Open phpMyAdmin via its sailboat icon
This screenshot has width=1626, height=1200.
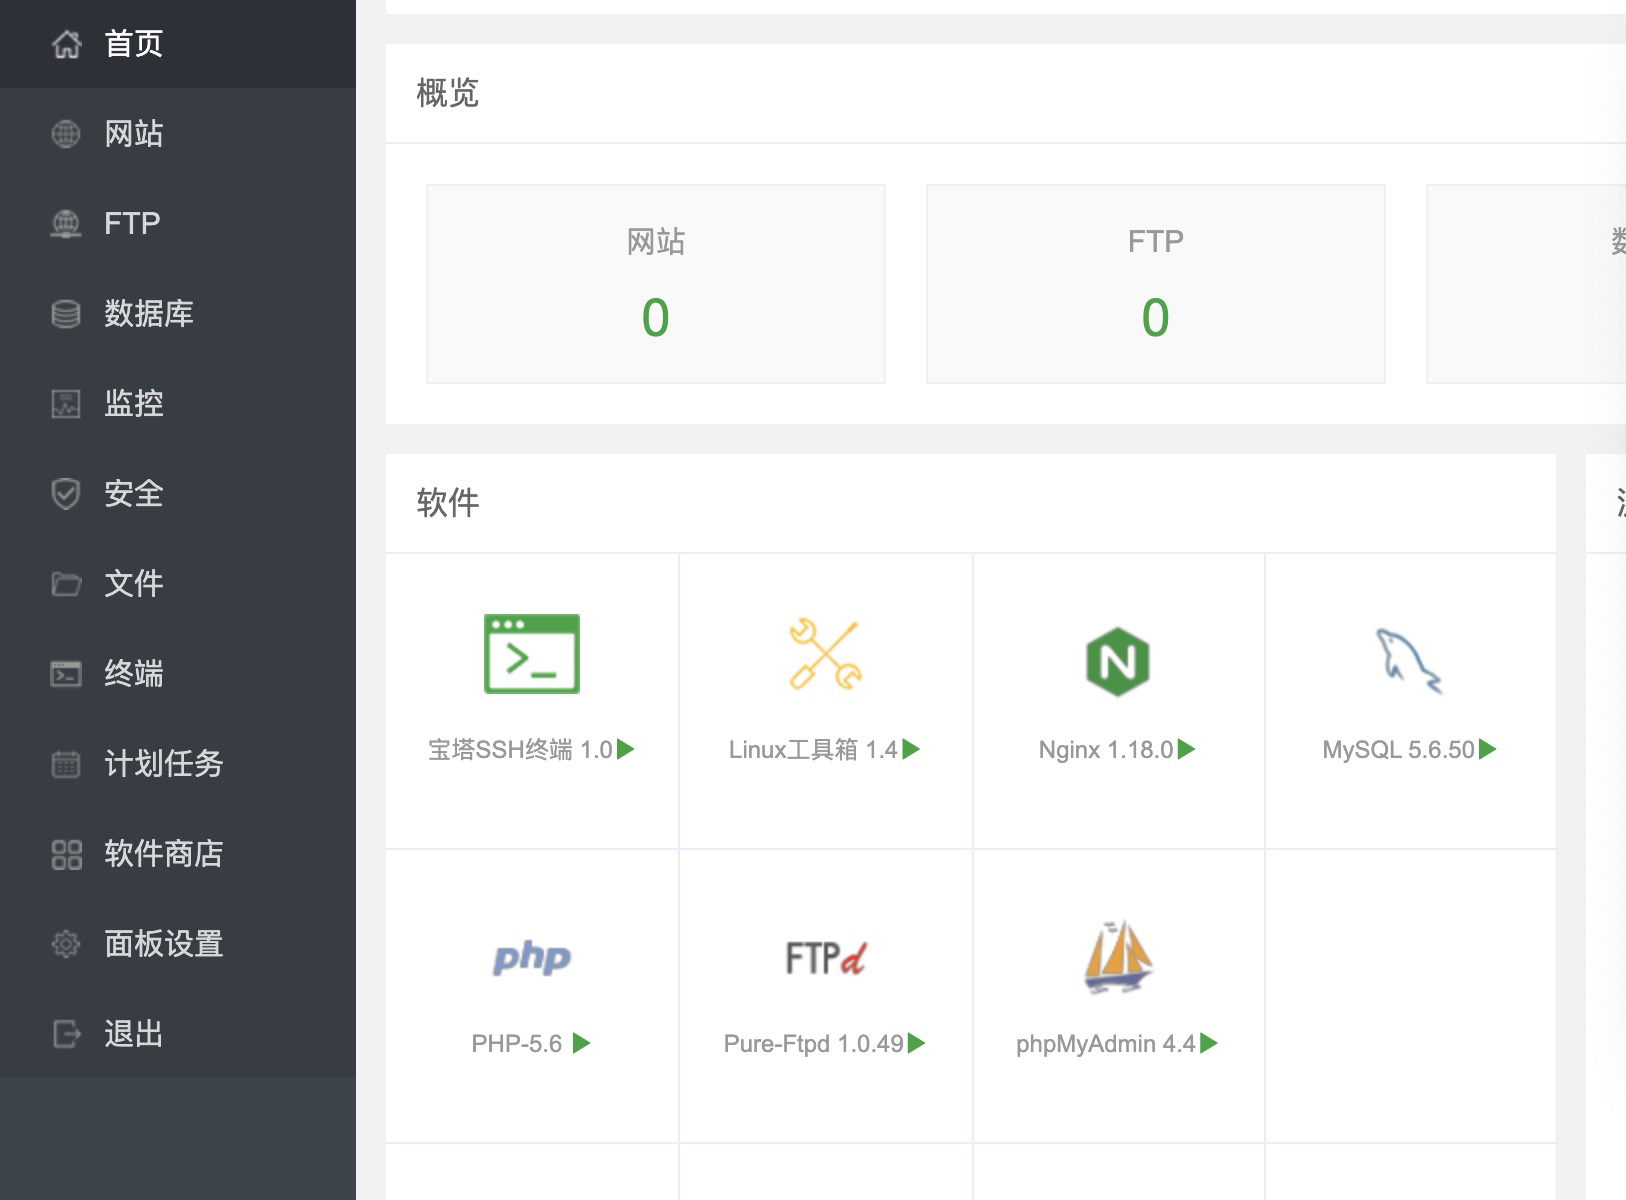tap(1117, 955)
